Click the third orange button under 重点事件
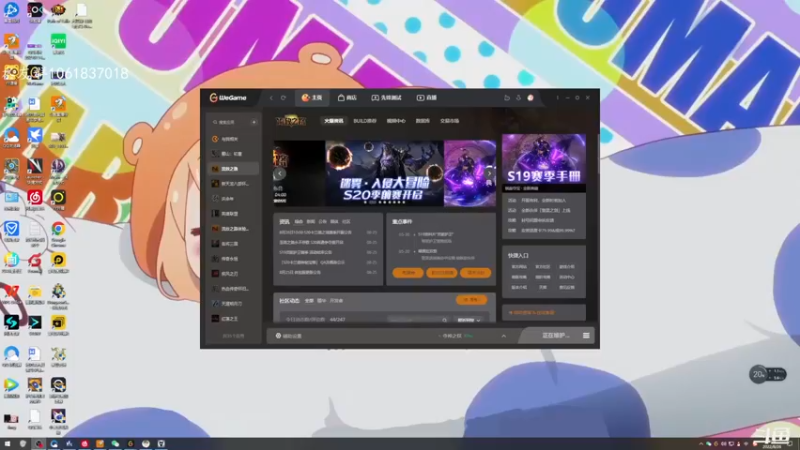This screenshot has width=800, height=450. (476, 273)
